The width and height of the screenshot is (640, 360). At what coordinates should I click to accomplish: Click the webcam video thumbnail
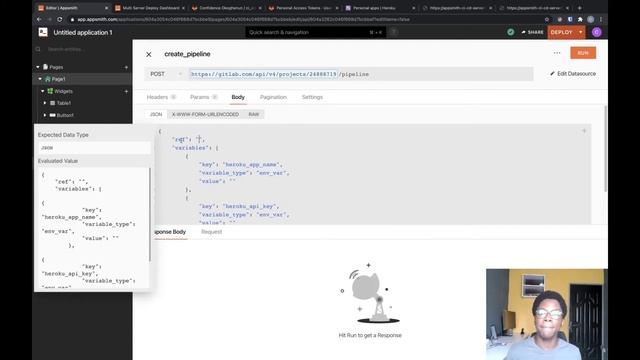pyautogui.click(x=547, y=314)
